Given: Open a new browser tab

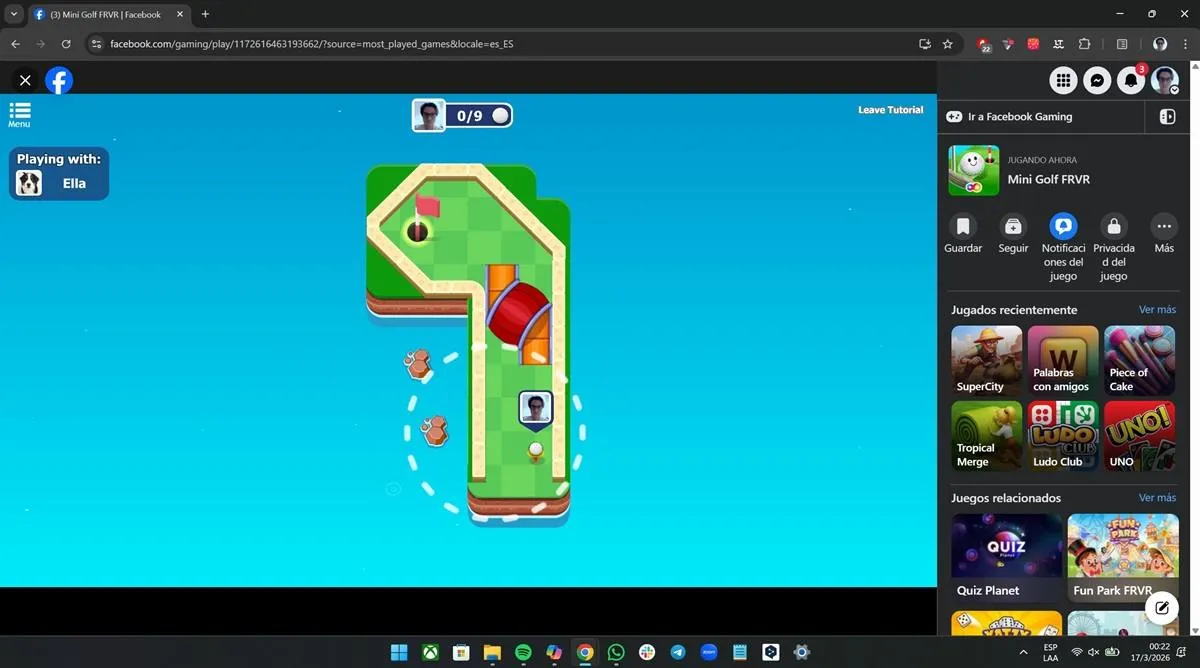Looking at the screenshot, I should pos(205,14).
